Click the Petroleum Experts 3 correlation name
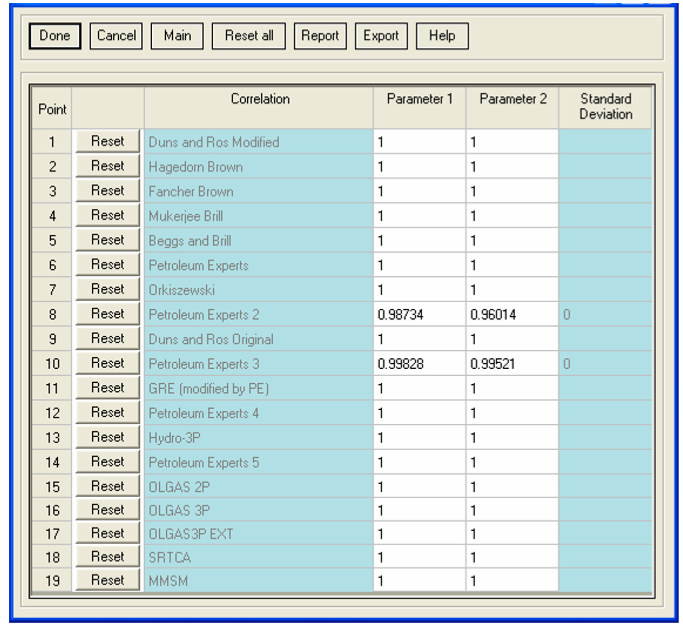This screenshot has height=624, width=683. click(x=204, y=364)
